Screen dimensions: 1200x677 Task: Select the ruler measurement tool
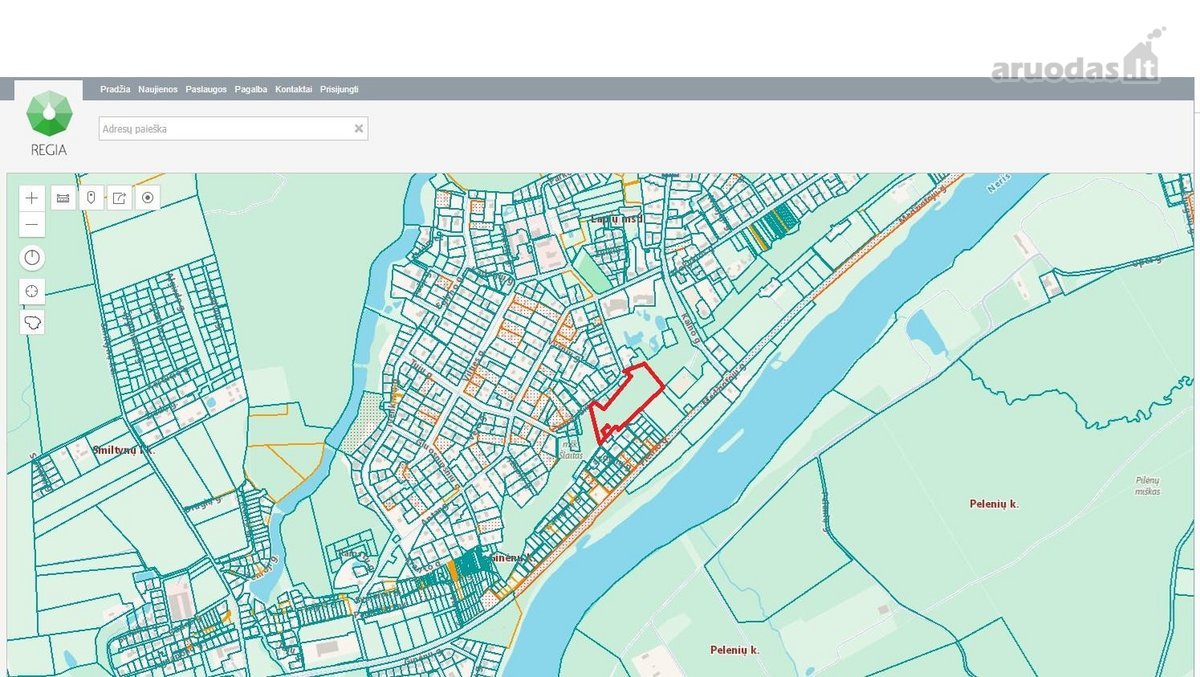(63, 198)
